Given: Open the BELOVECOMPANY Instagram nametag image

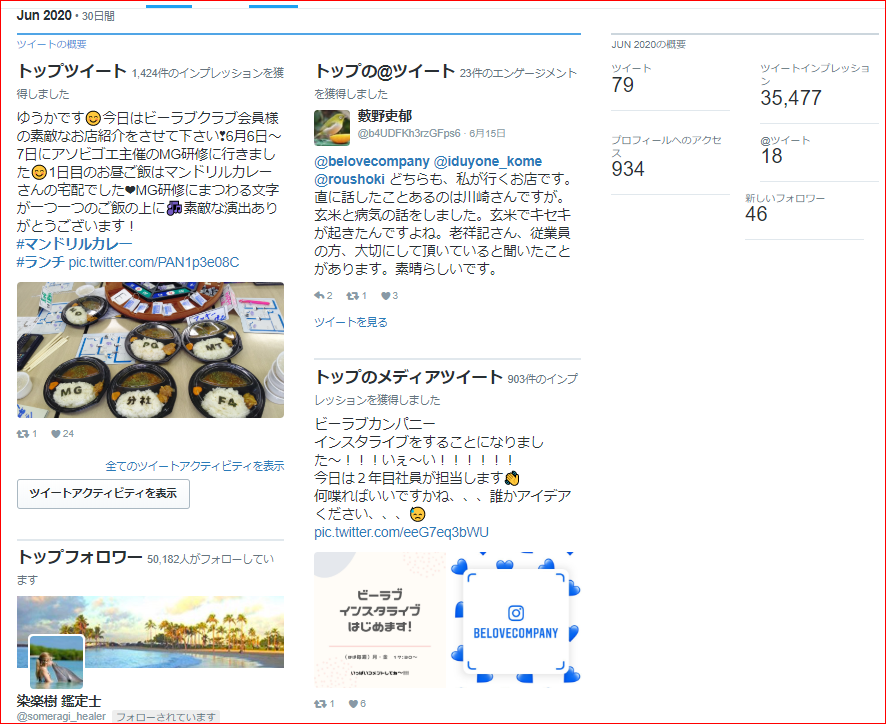Looking at the screenshot, I should (515, 620).
